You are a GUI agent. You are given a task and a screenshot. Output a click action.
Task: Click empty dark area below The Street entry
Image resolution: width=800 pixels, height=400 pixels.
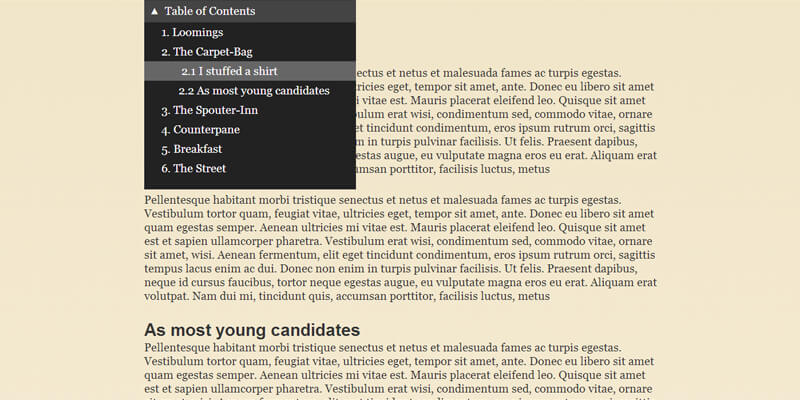point(250,182)
